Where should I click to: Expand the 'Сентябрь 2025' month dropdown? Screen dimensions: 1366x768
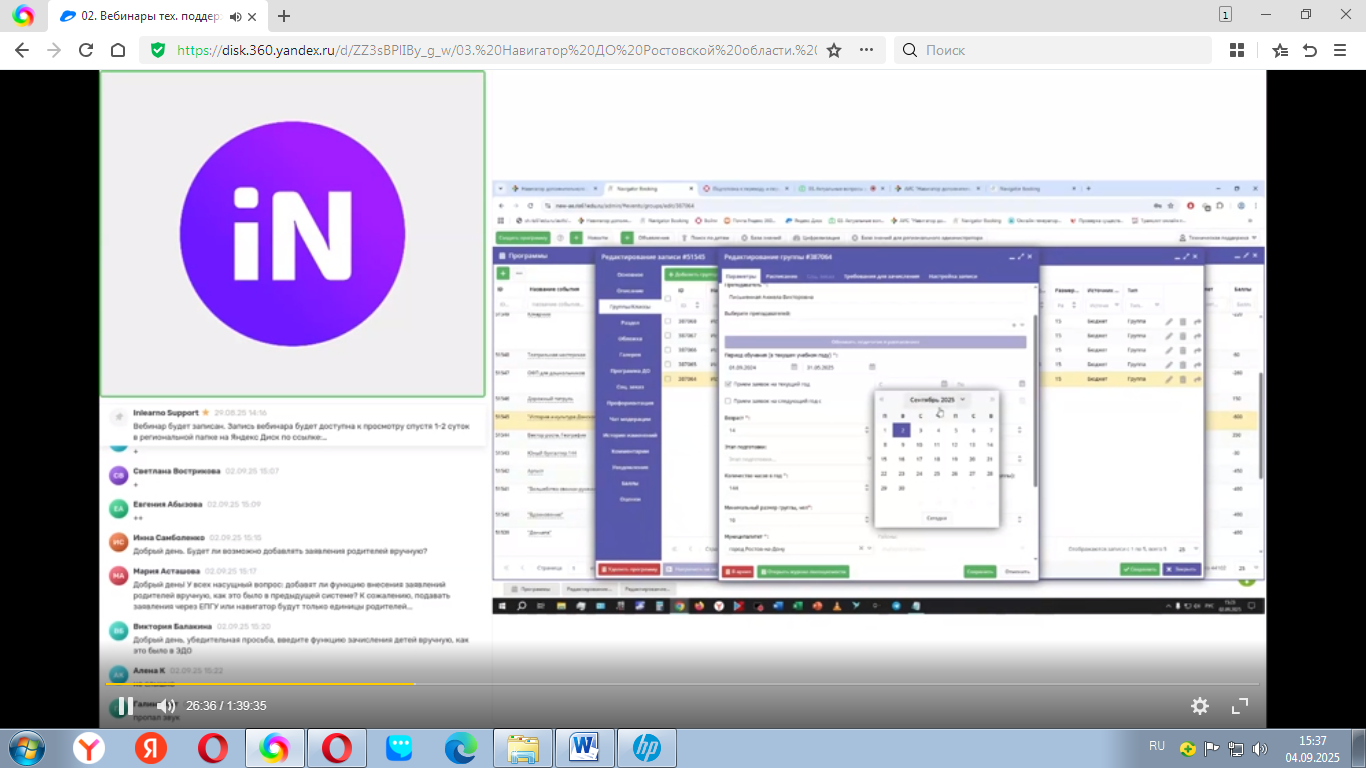coord(962,400)
